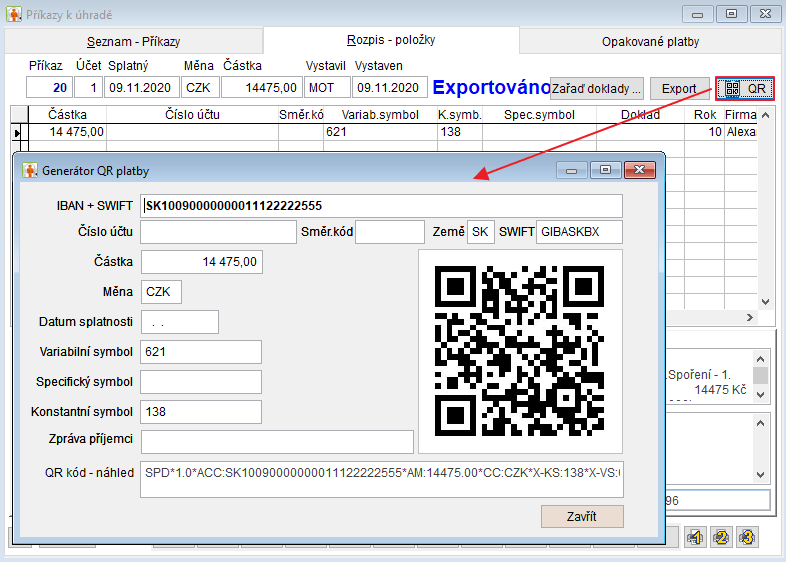Viewport: 786px width, 562px height.
Task: Click printer icon number 2
Action: click(x=721, y=537)
